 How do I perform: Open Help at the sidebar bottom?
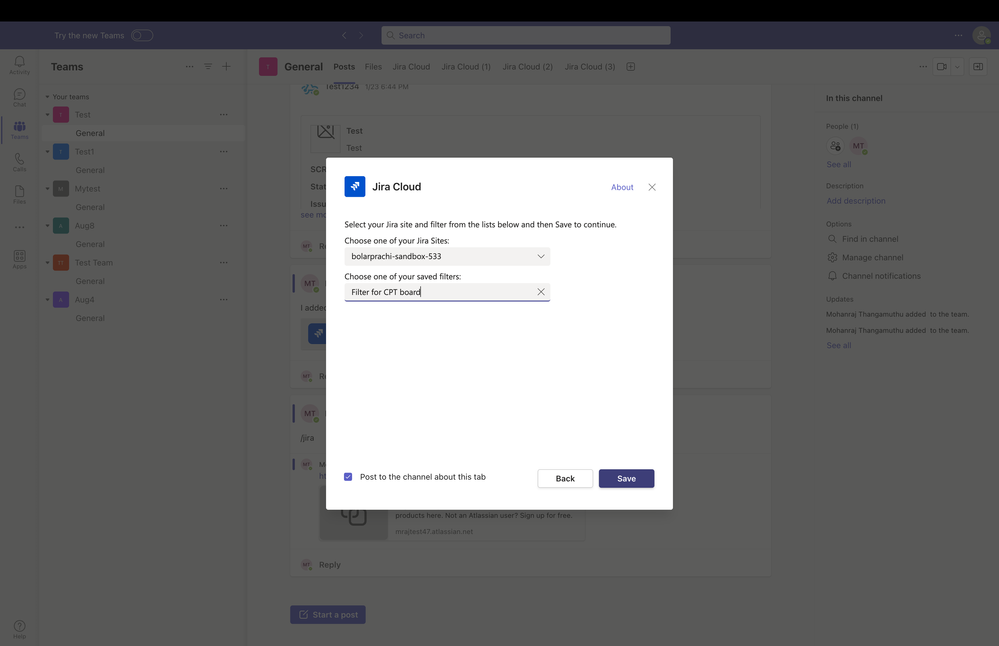tap(19, 629)
